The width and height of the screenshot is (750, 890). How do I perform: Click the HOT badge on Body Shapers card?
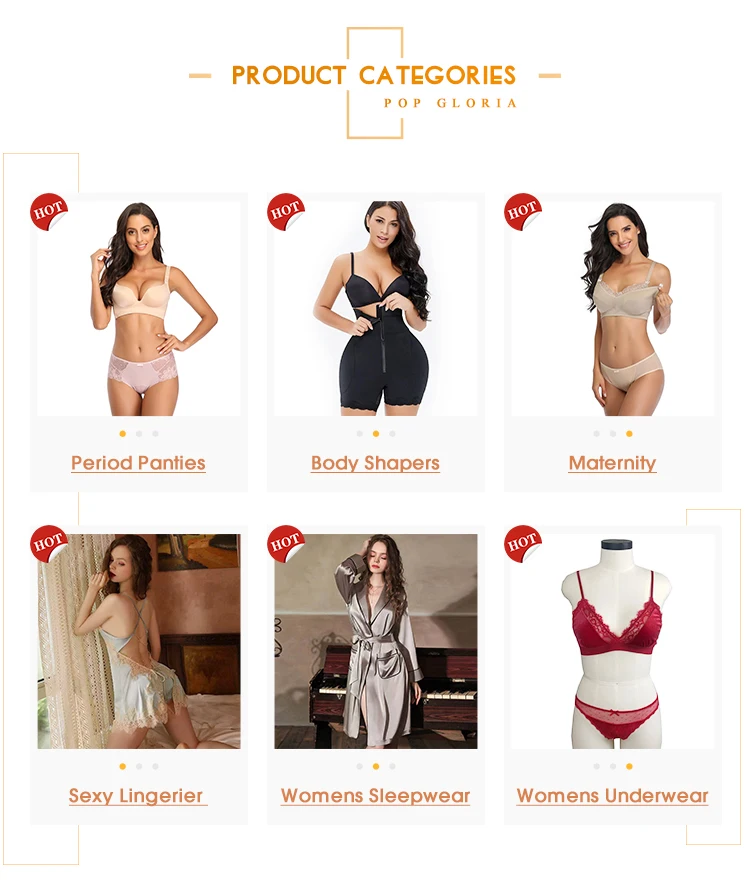285,212
